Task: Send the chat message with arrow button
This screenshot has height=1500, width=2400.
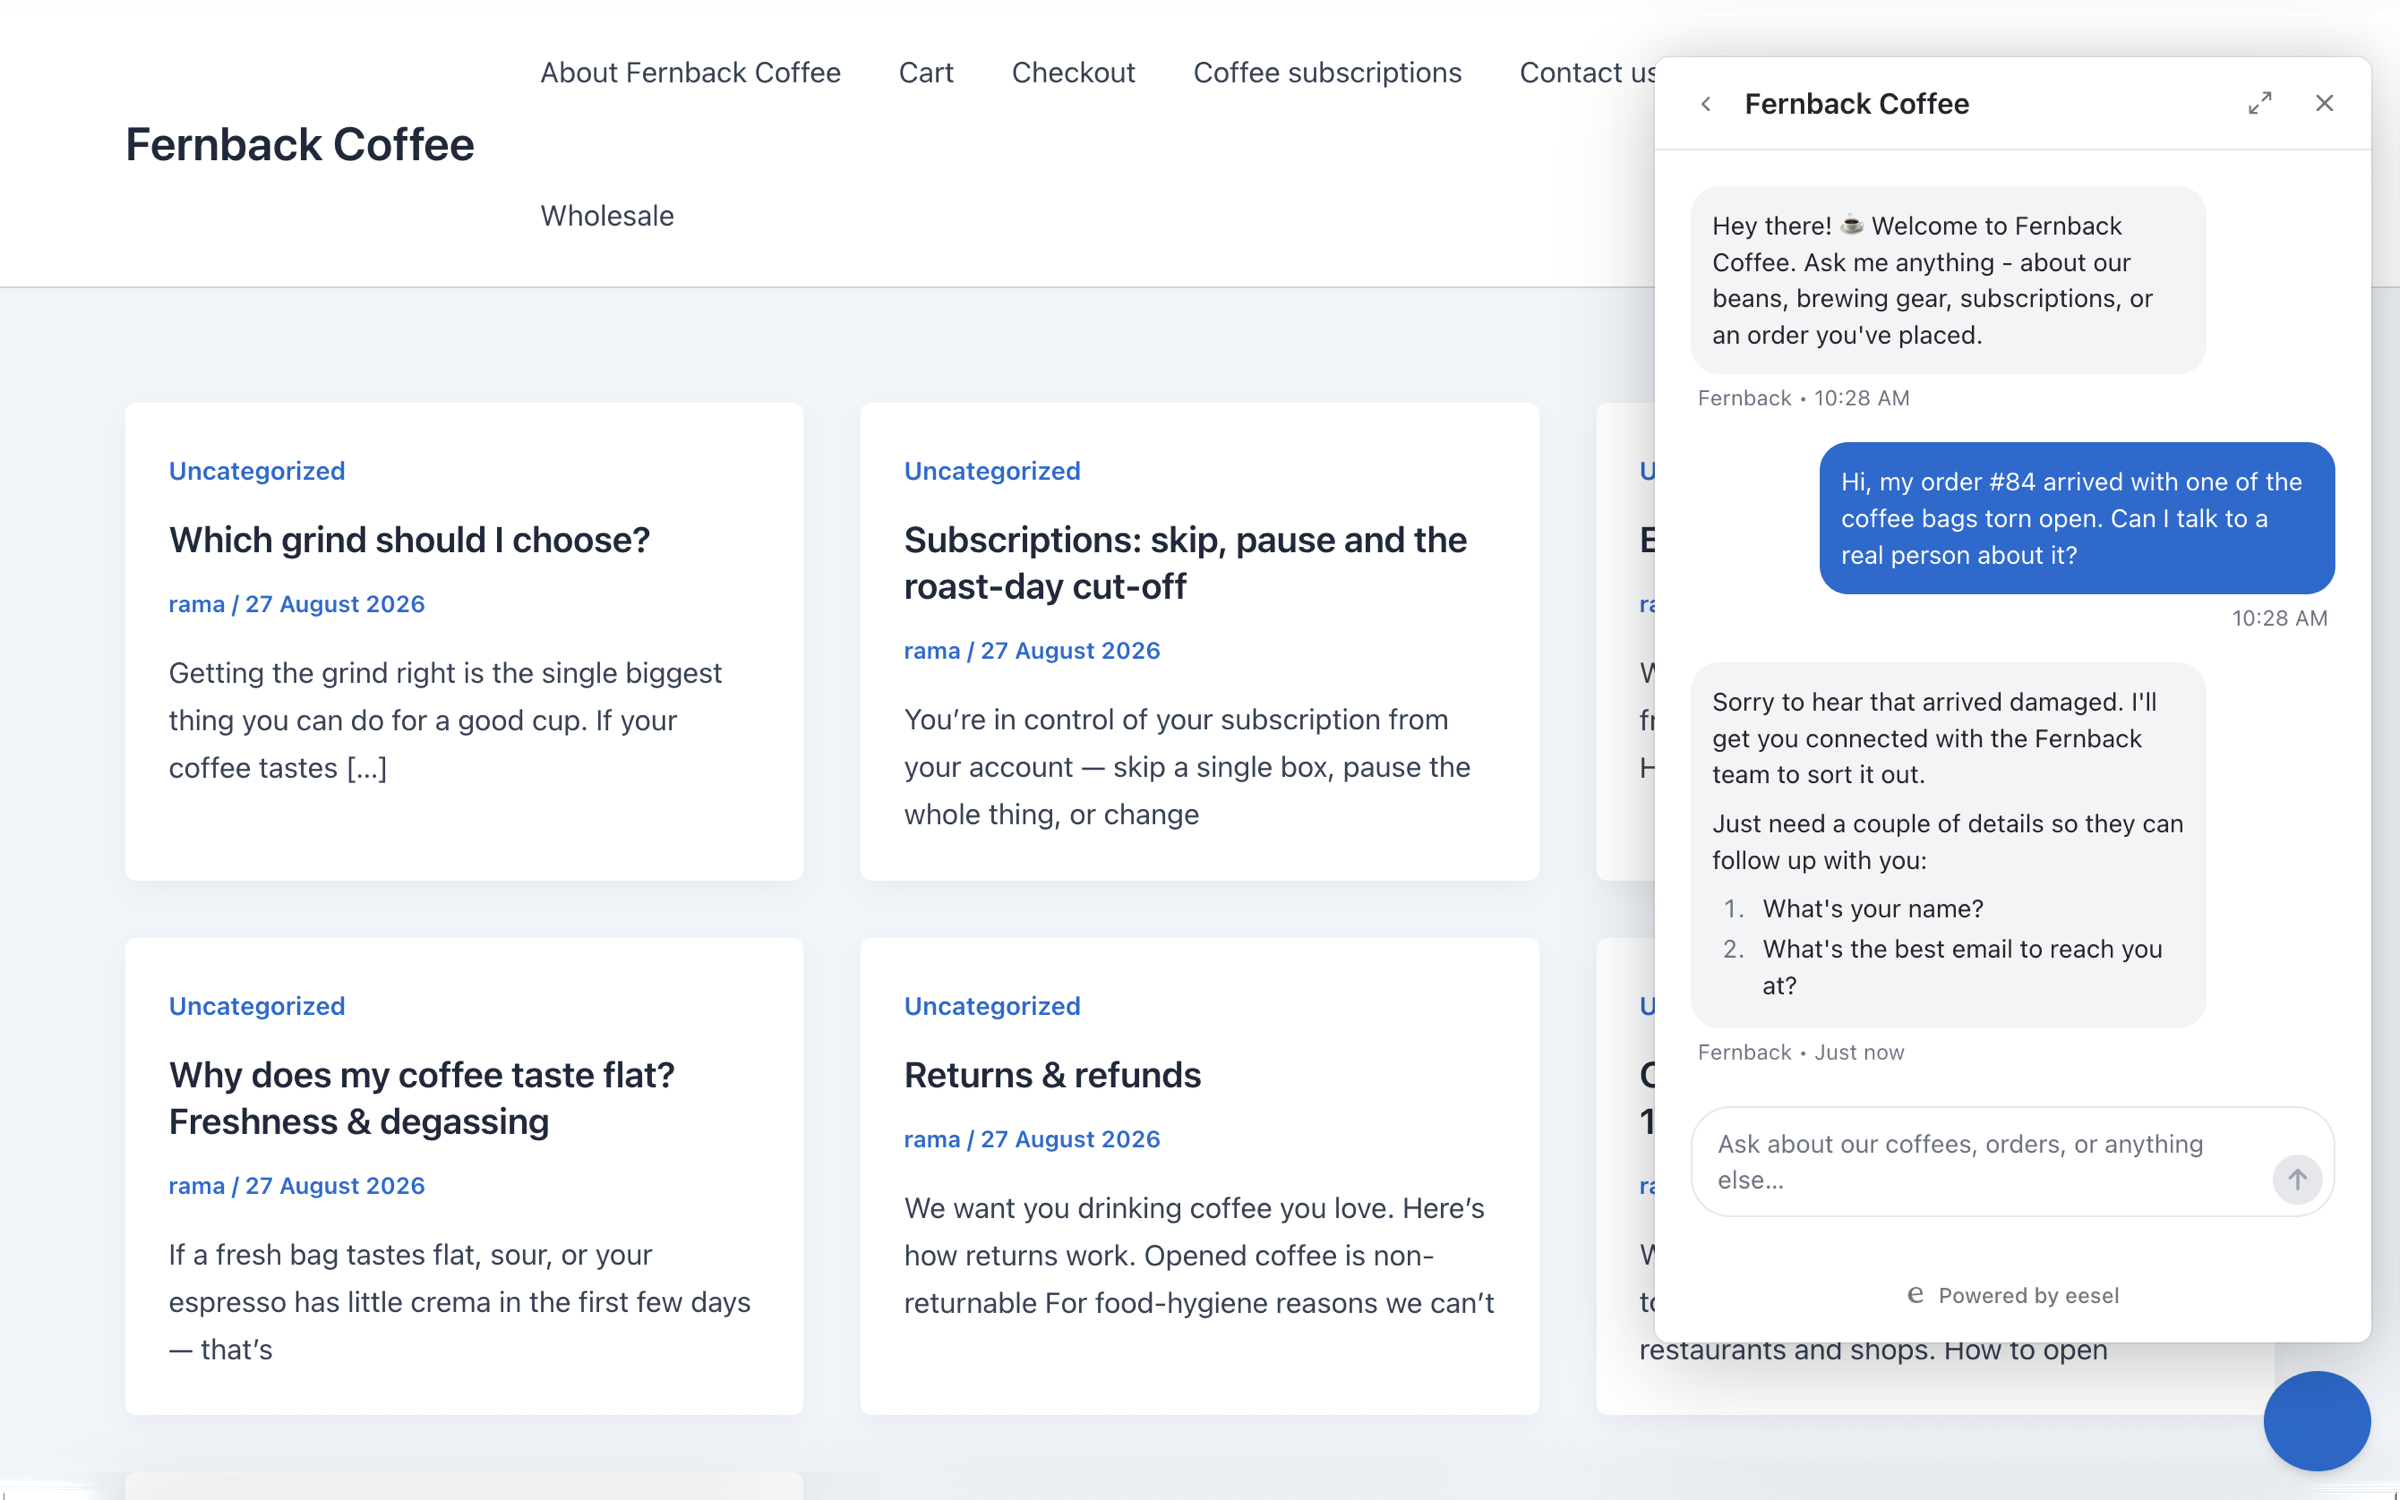Action: [x=2297, y=1179]
